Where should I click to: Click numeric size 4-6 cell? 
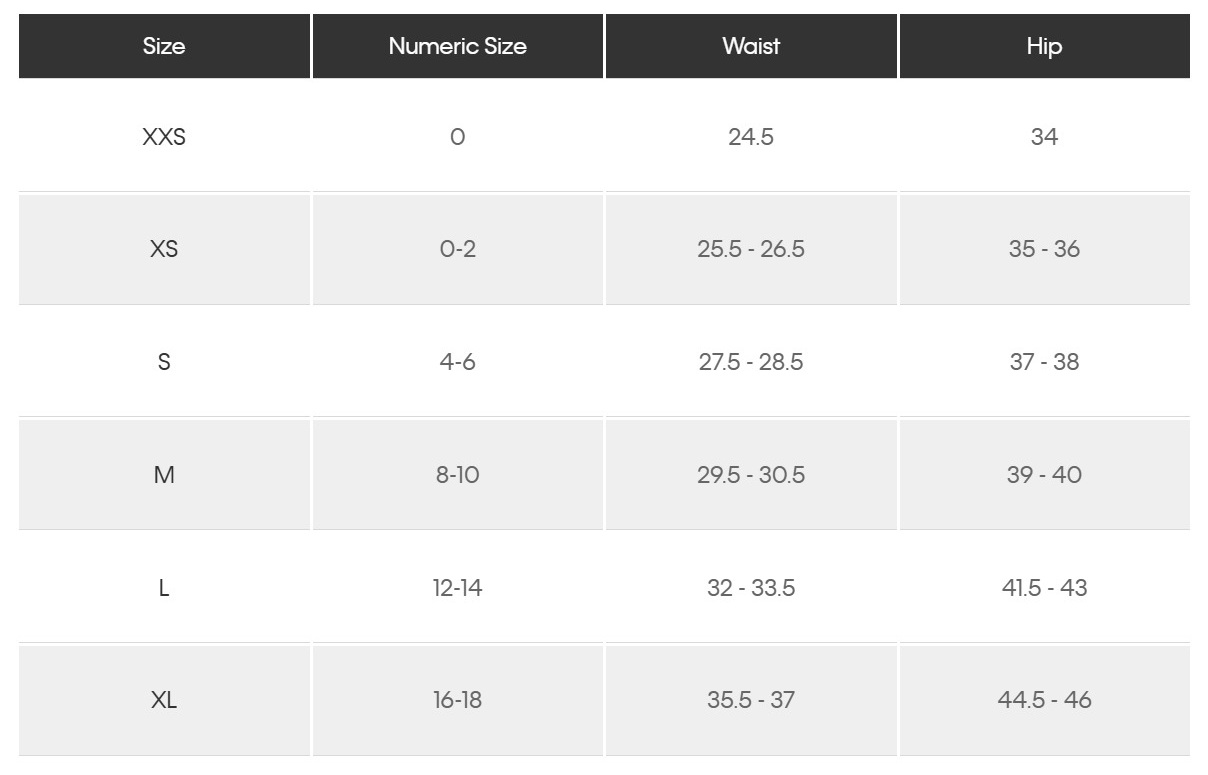[x=457, y=362]
